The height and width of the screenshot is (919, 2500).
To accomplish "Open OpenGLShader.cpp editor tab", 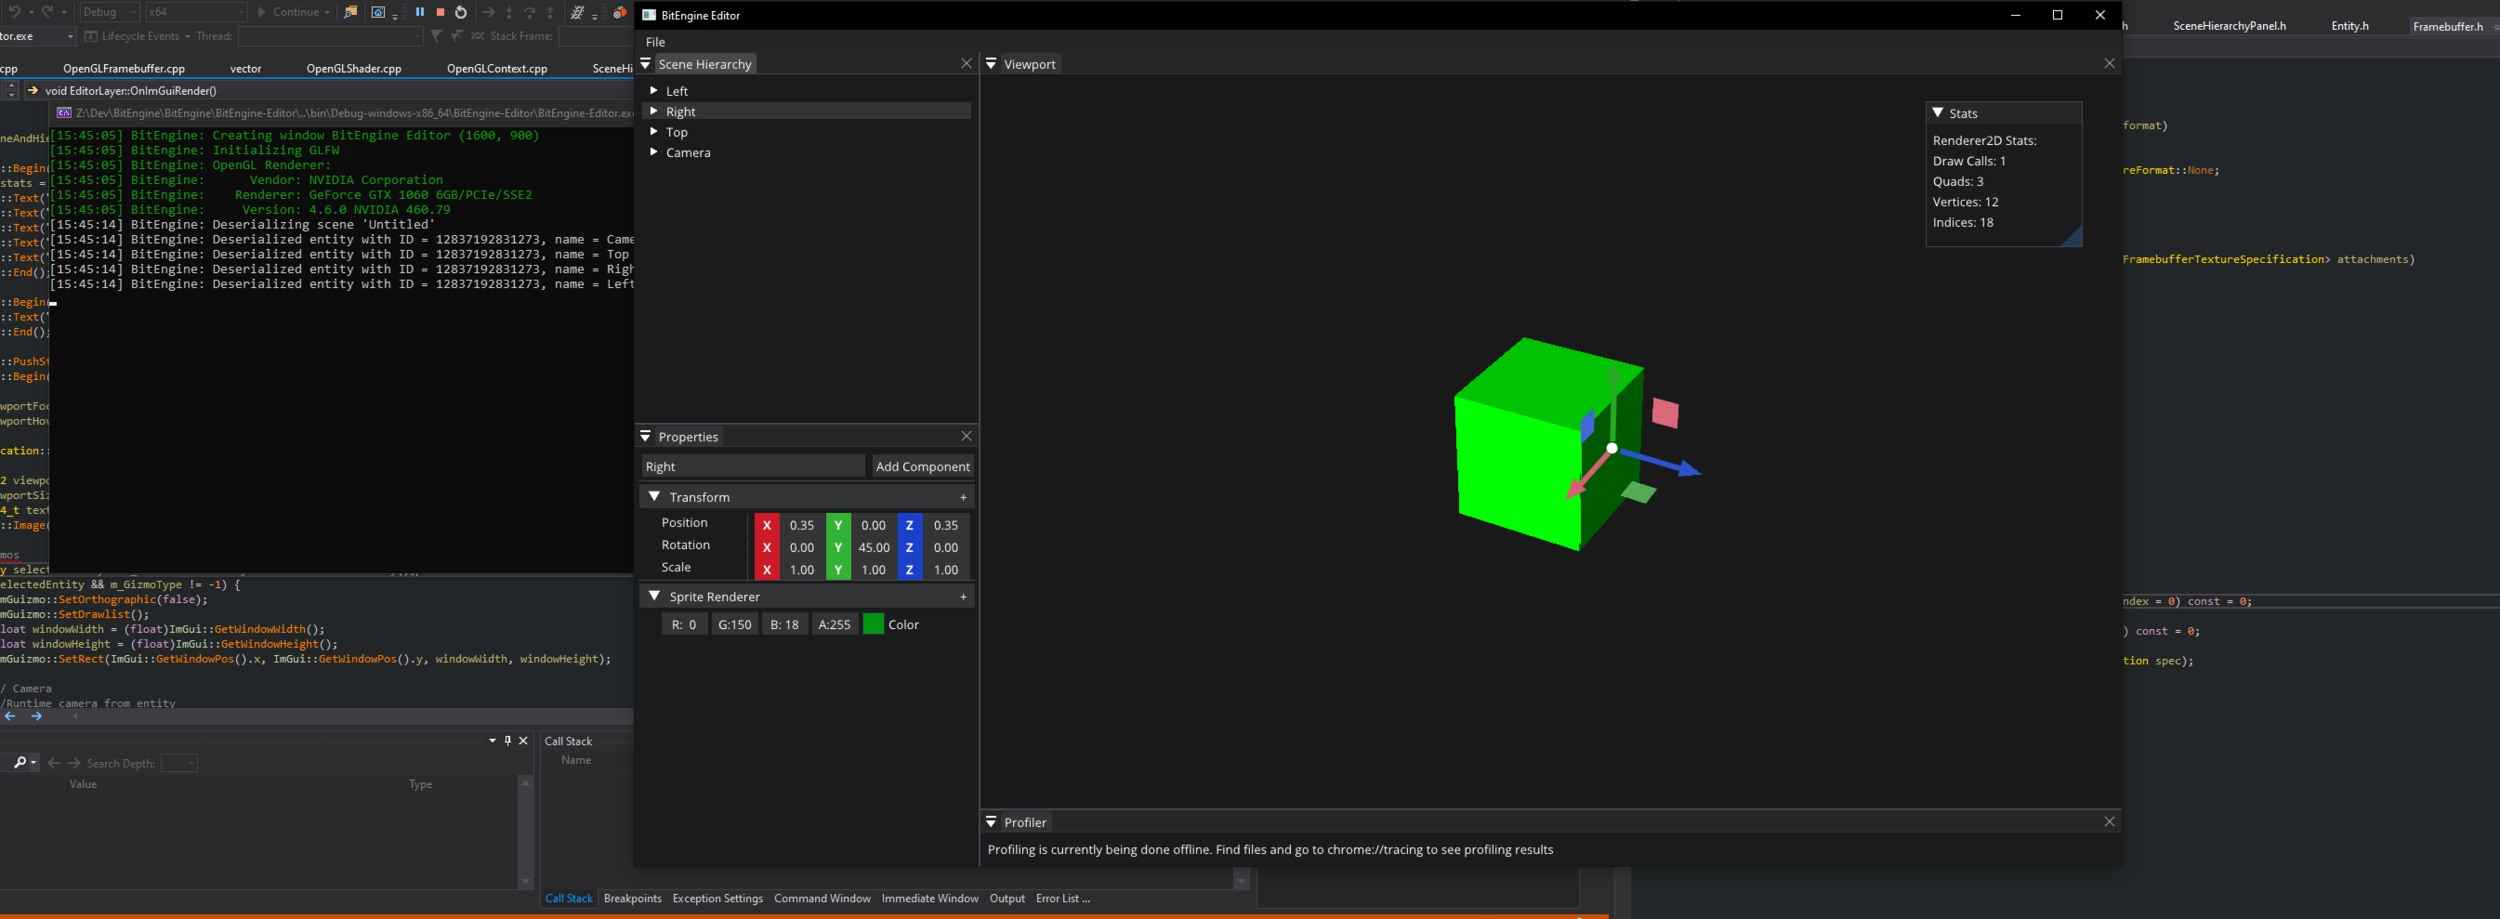I will pyautogui.click(x=354, y=68).
